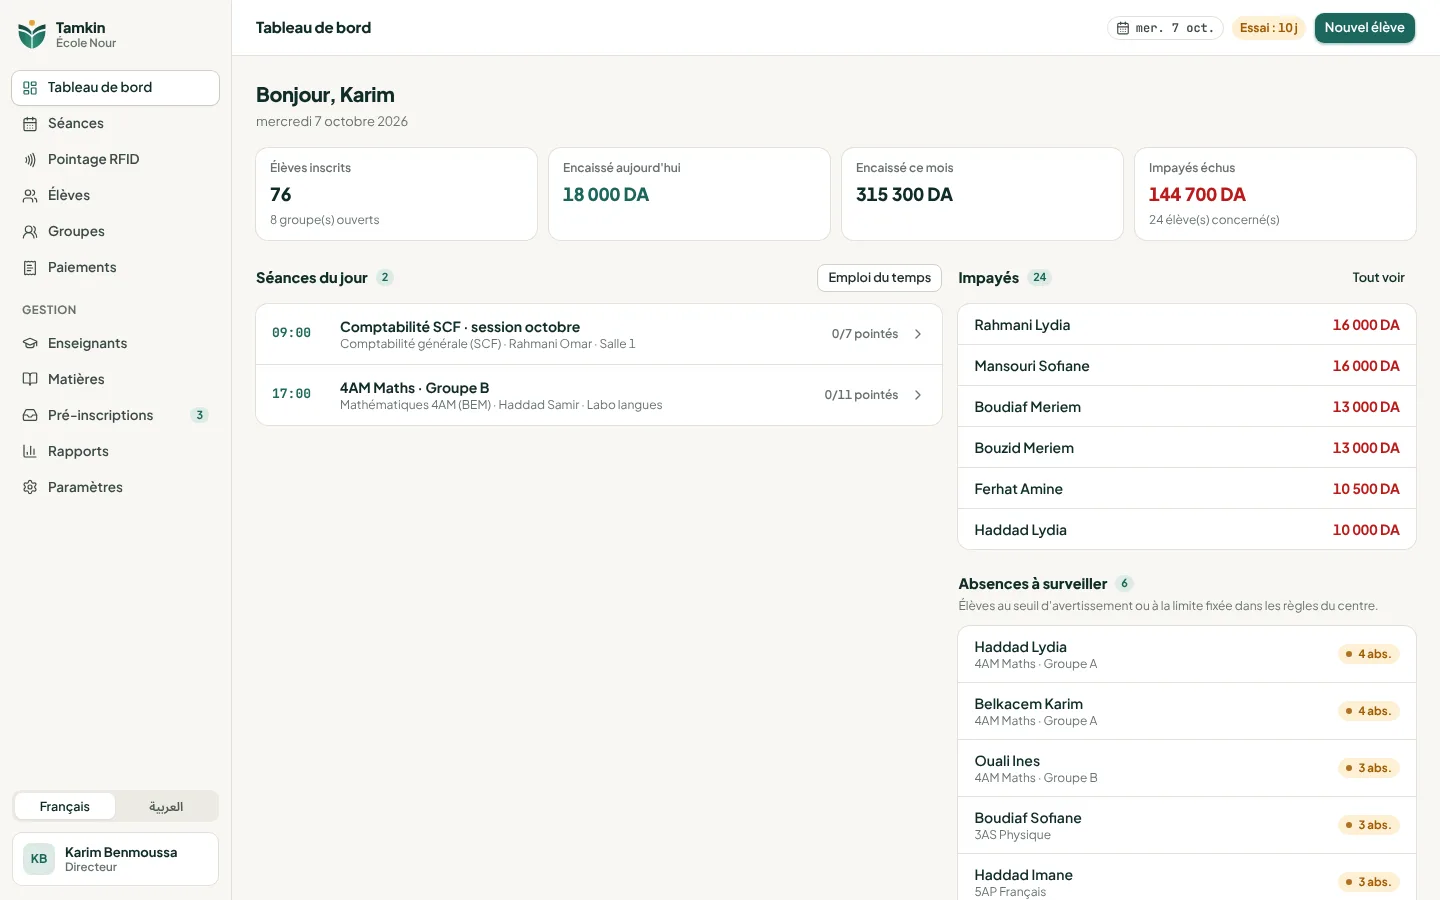Click the Enseignants graduation cap icon
1440x900 pixels.
tap(30, 344)
